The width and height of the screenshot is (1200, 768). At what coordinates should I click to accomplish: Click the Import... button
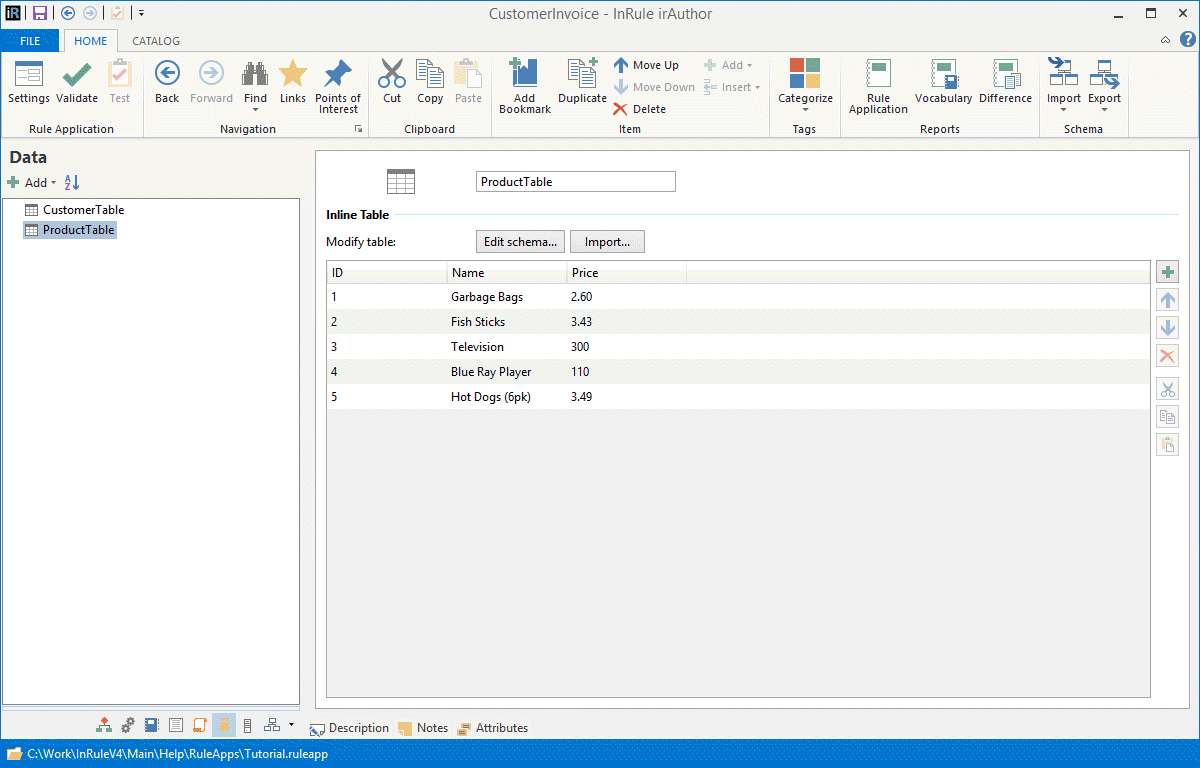click(x=607, y=242)
